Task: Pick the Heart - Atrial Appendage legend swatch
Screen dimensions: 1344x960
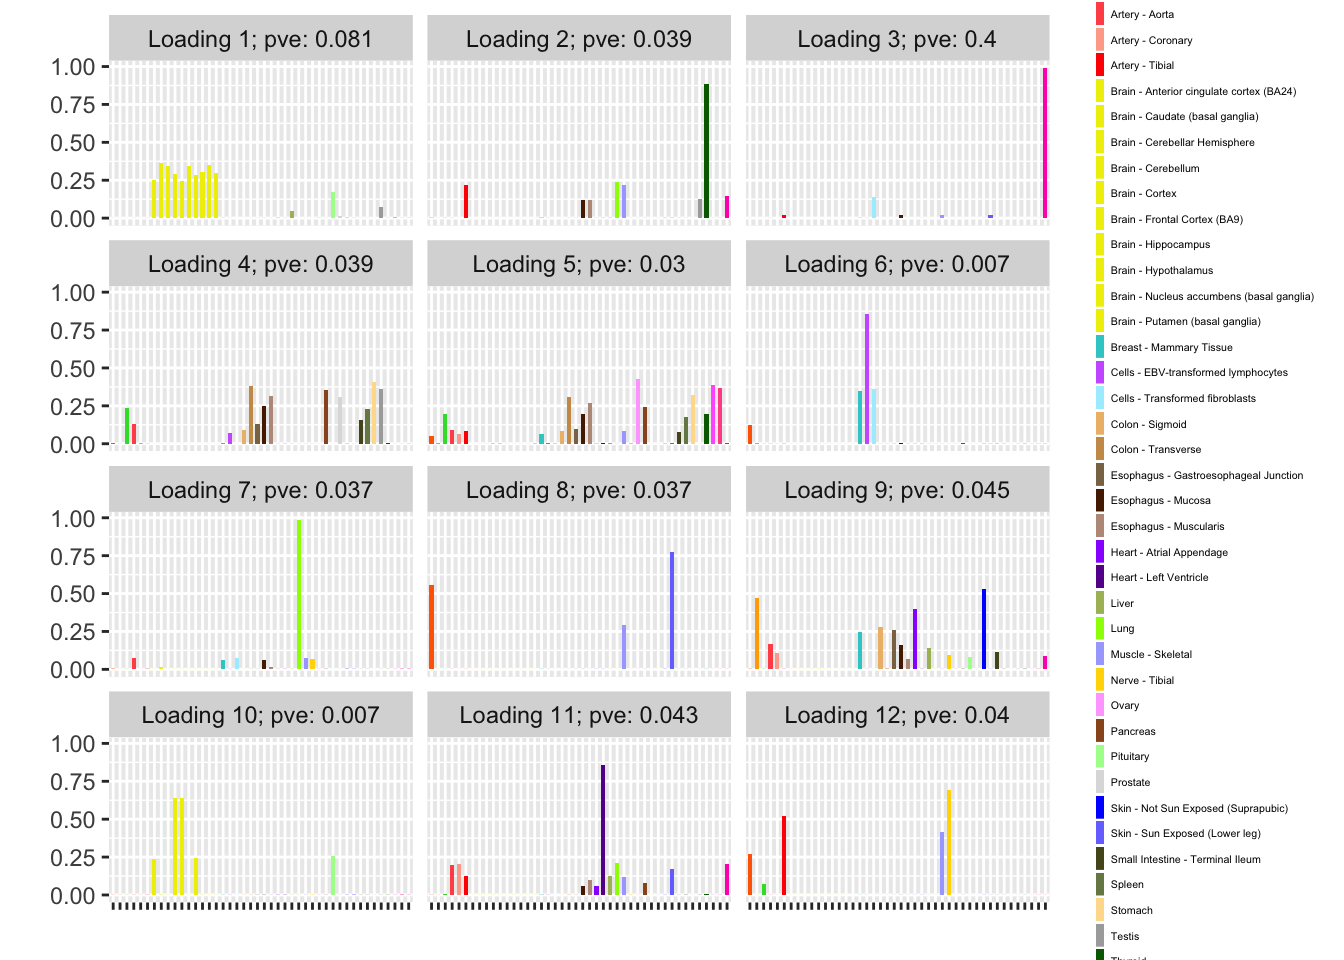Action: 1100,552
